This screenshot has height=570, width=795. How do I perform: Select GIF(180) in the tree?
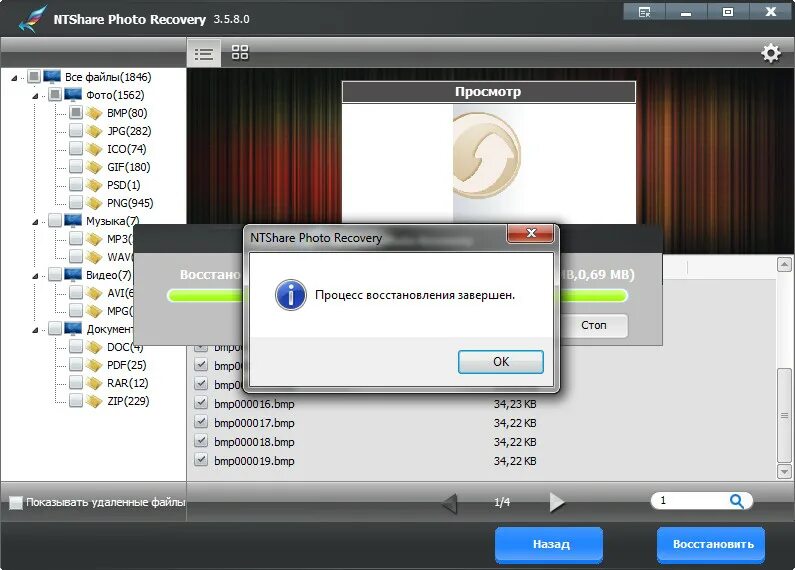coord(129,167)
